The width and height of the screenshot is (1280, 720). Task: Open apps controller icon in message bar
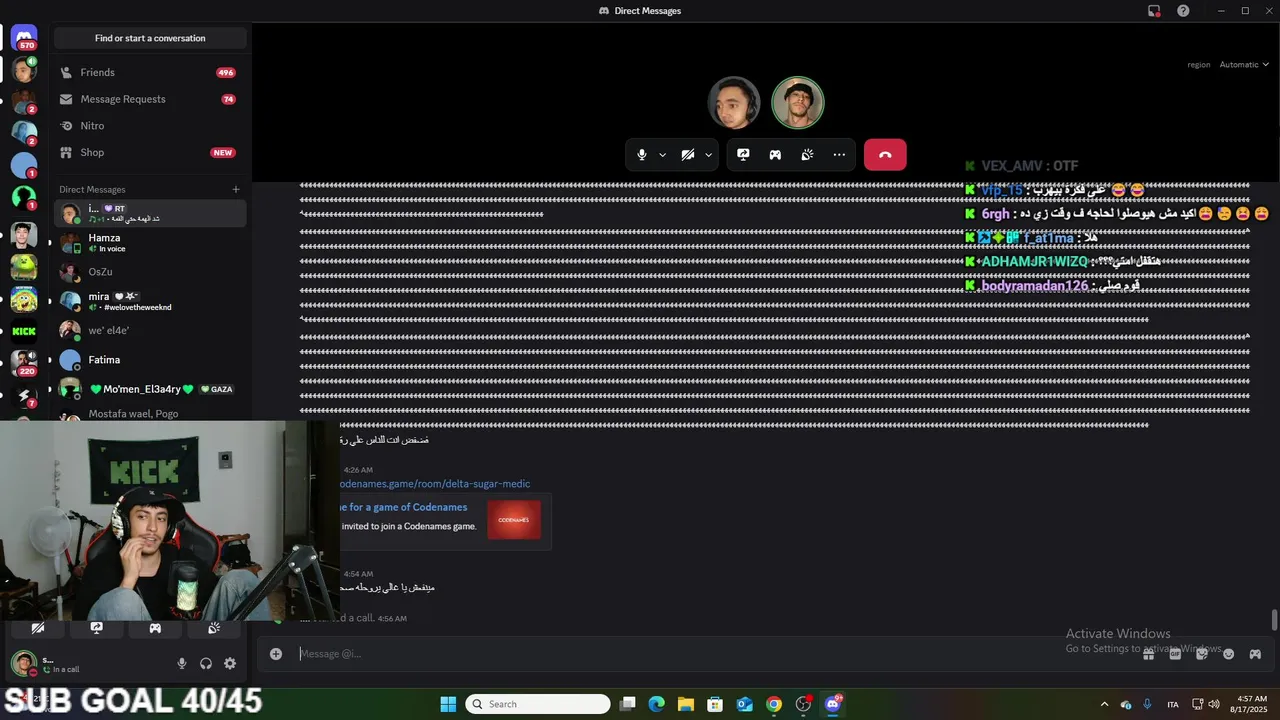point(1255,654)
